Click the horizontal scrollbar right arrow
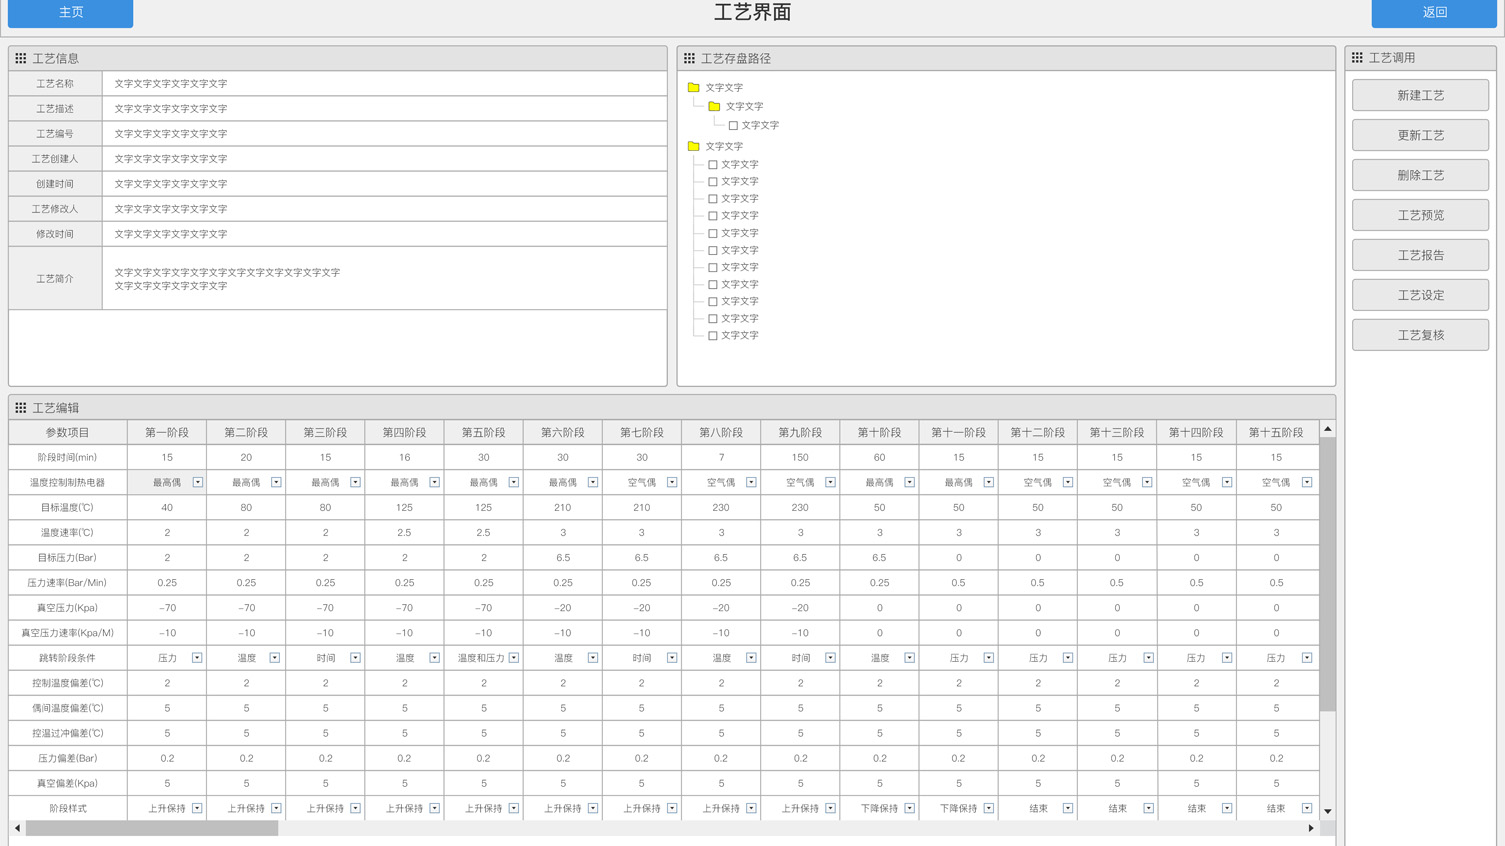The height and width of the screenshot is (846, 1505). coord(1310,828)
